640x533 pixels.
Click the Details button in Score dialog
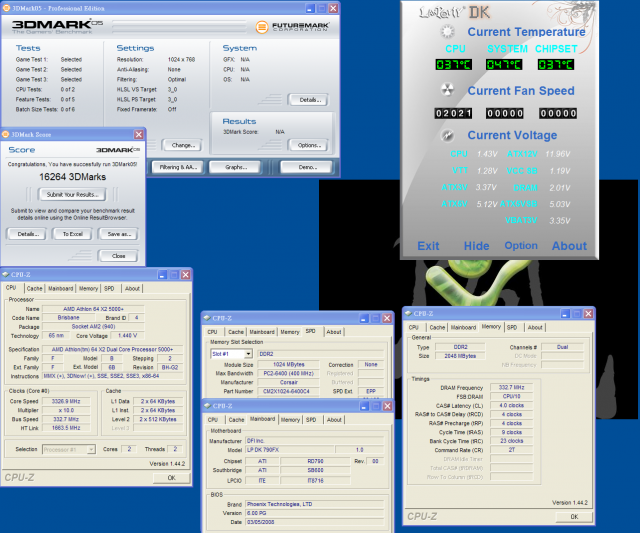pyautogui.click(x=28, y=234)
